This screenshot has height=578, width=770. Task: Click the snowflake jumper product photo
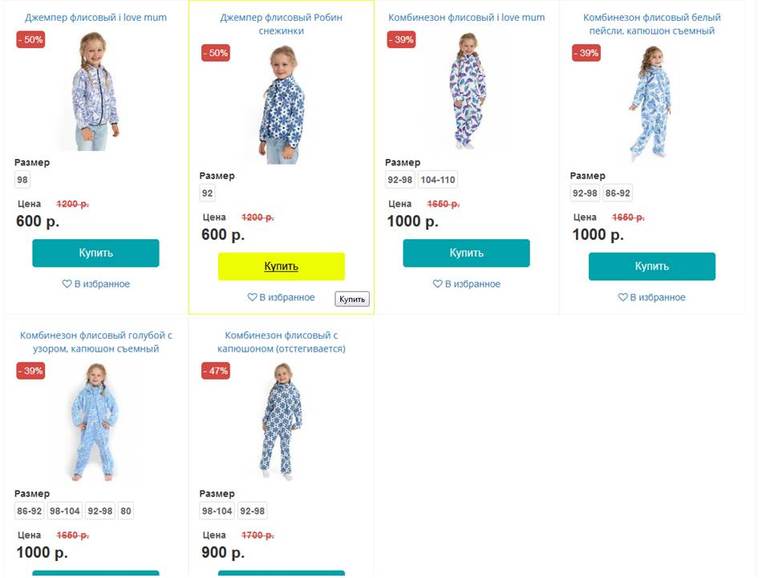(281, 105)
